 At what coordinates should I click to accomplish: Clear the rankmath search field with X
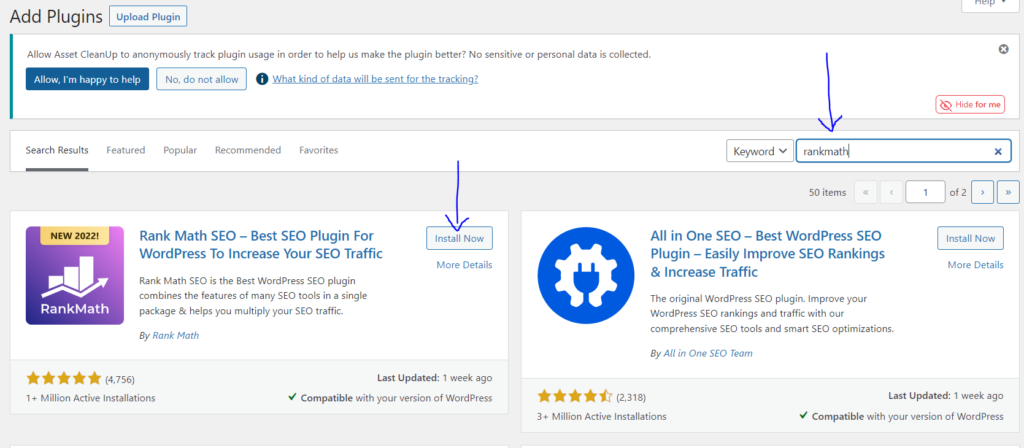click(998, 152)
